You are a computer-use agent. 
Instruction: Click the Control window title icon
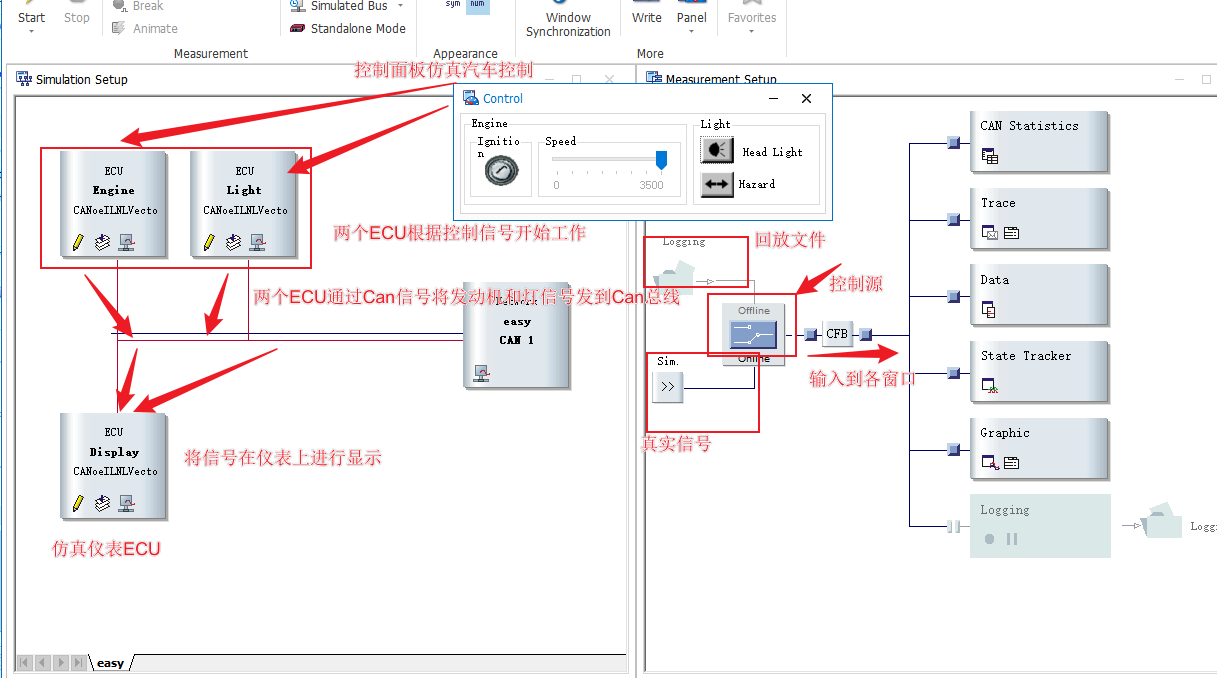pyautogui.click(x=470, y=98)
